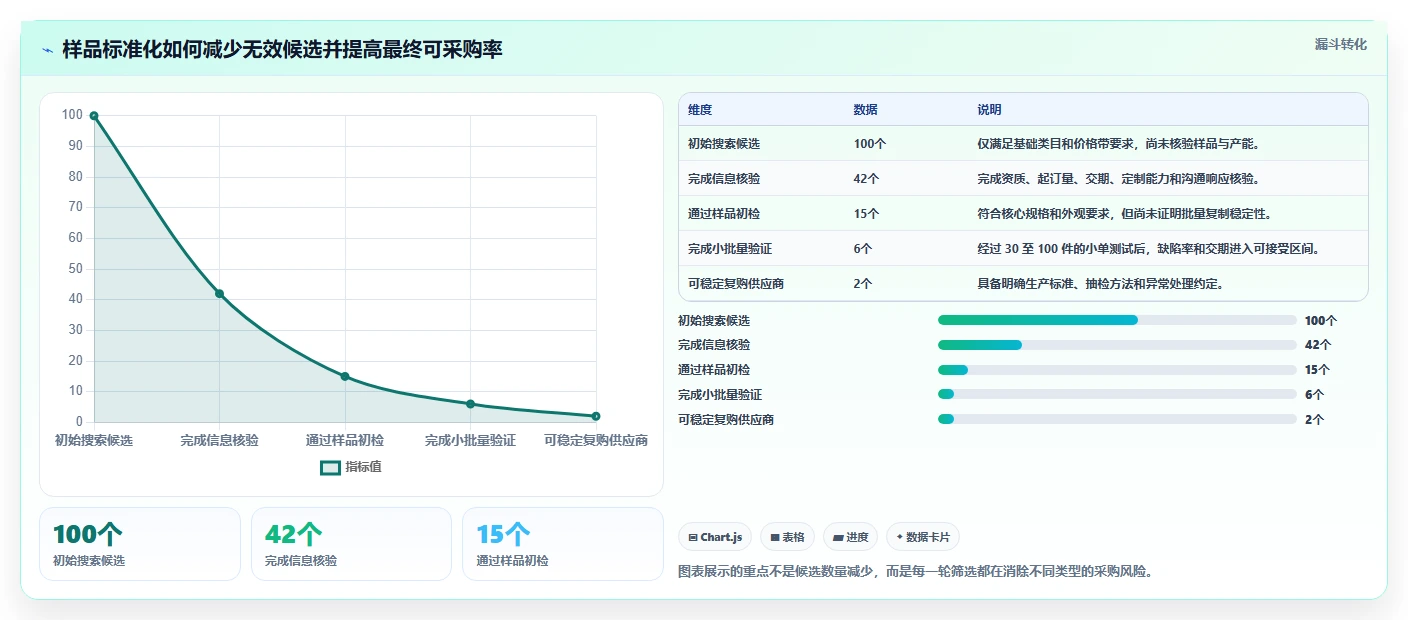1408x620 pixels.
Task: Click the x-axis label 通过样品初检
Action: coord(345,440)
